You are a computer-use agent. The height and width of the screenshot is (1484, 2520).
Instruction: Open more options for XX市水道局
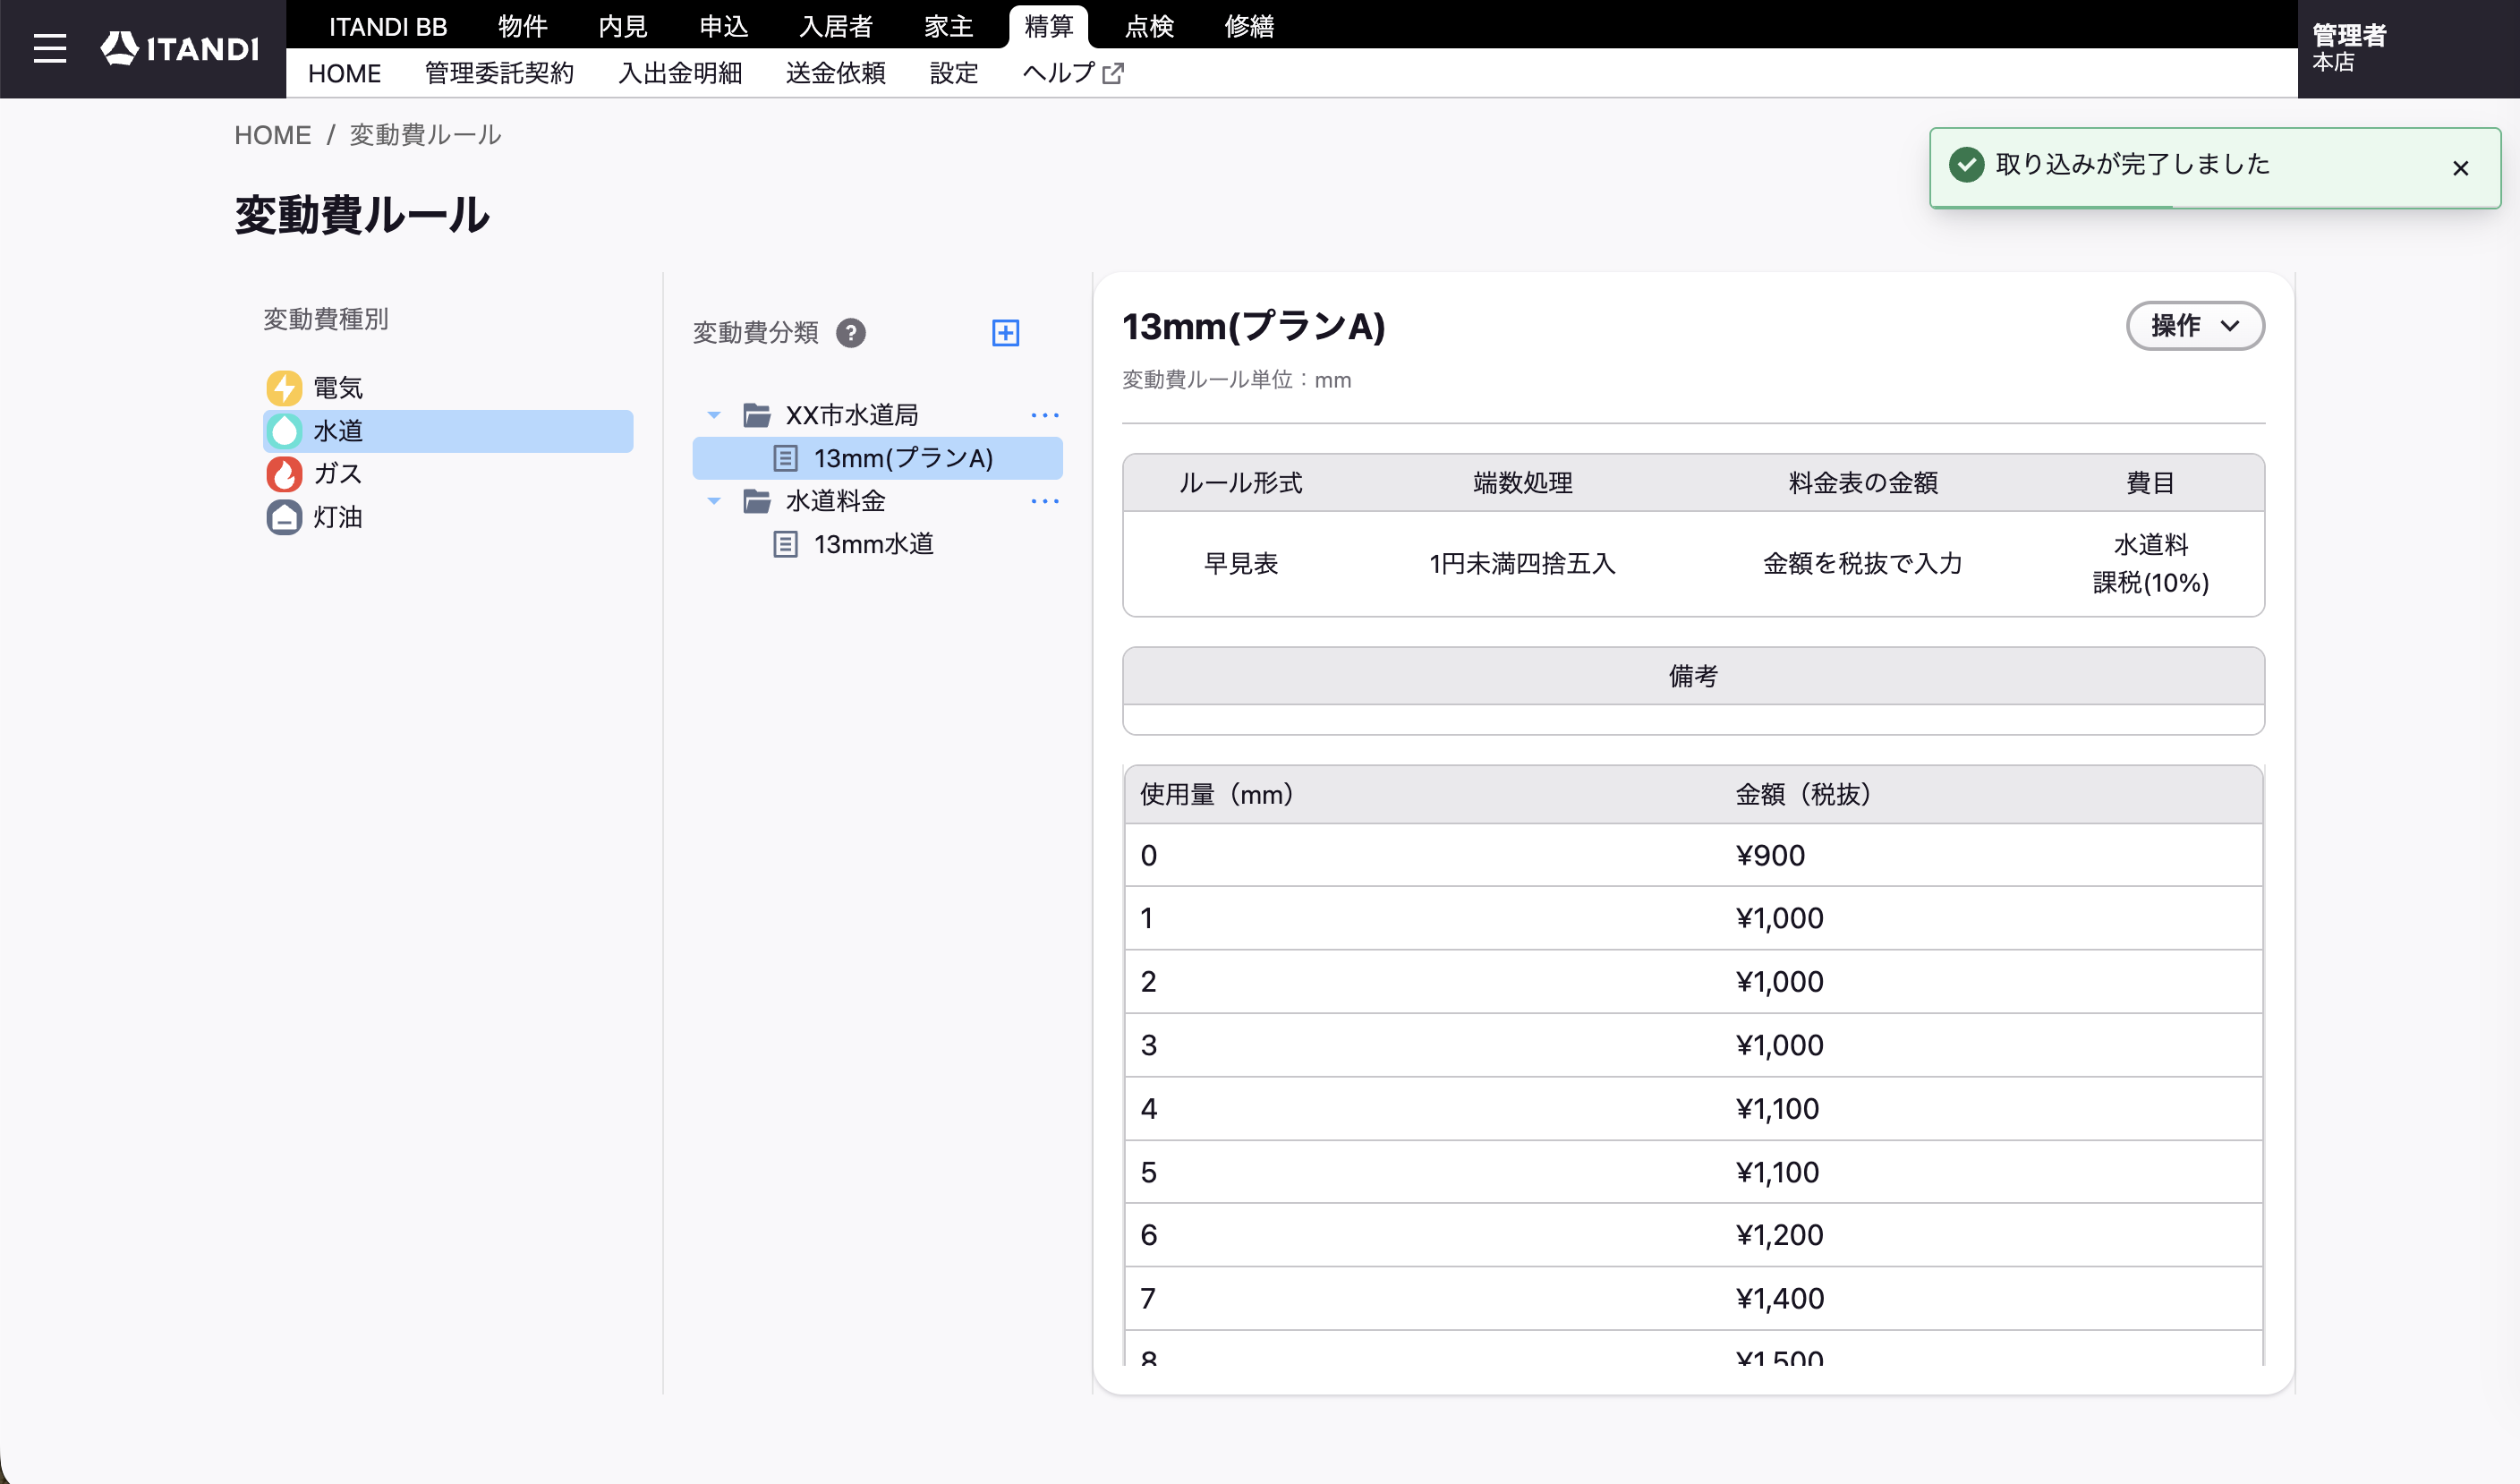tap(1045, 415)
